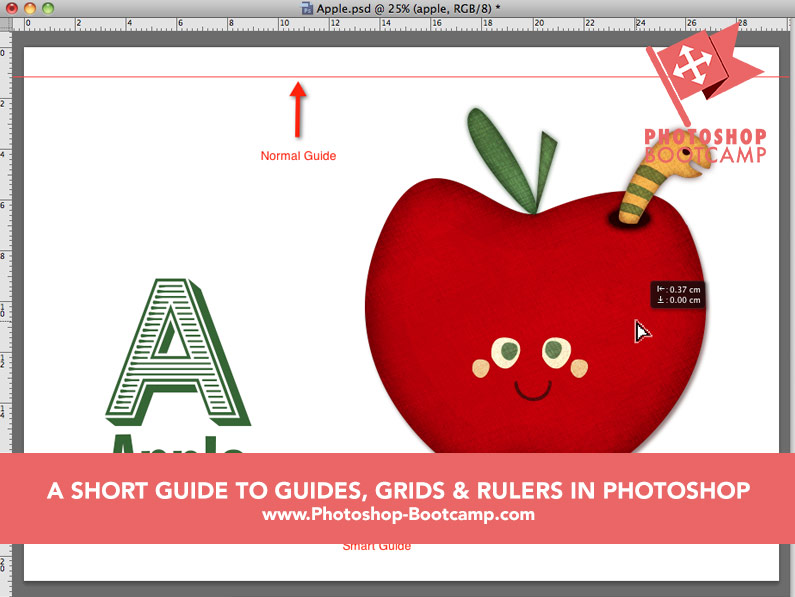
Task: Click the www.Photoshop-Bootcamp.com link
Action: pos(398,514)
